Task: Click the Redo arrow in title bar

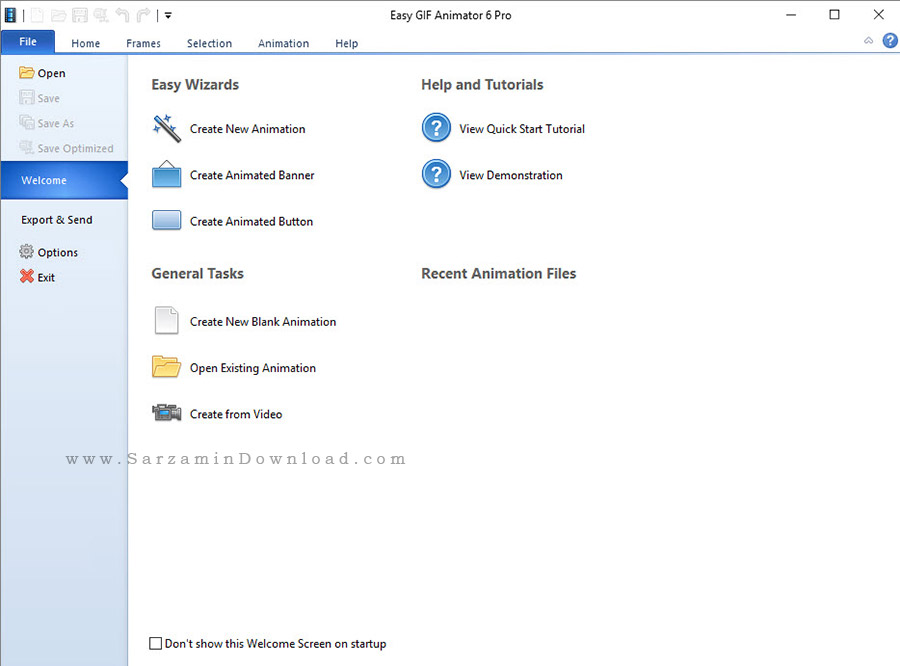Action: (143, 15)
